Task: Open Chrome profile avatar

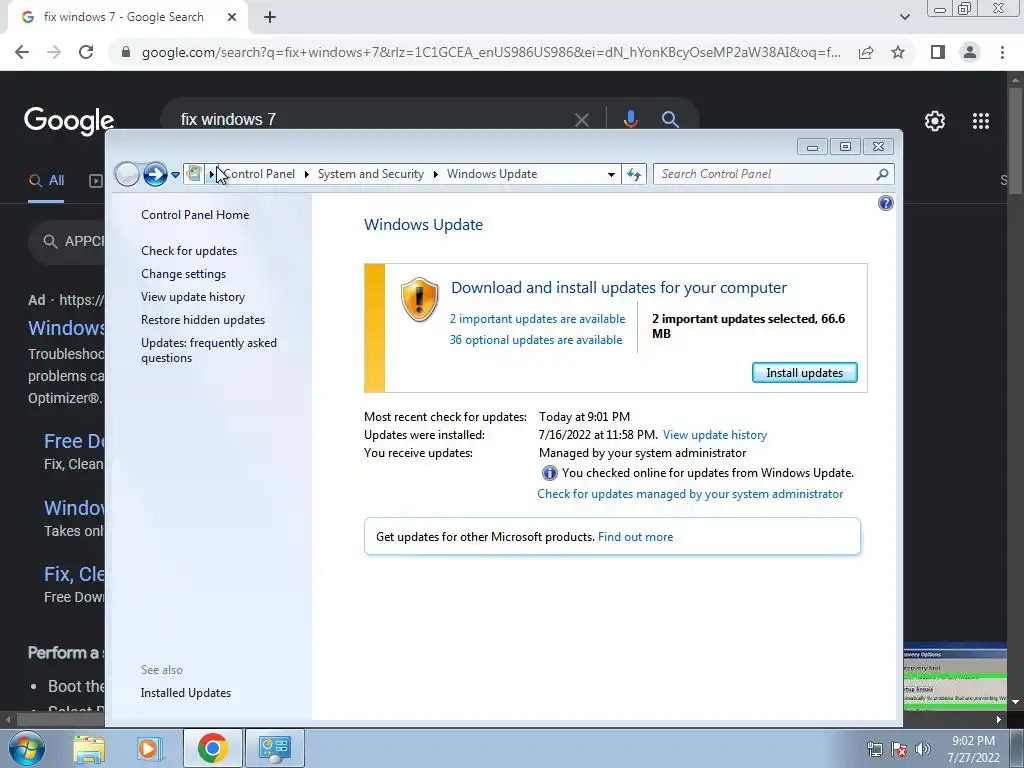Action: [970, 52]
